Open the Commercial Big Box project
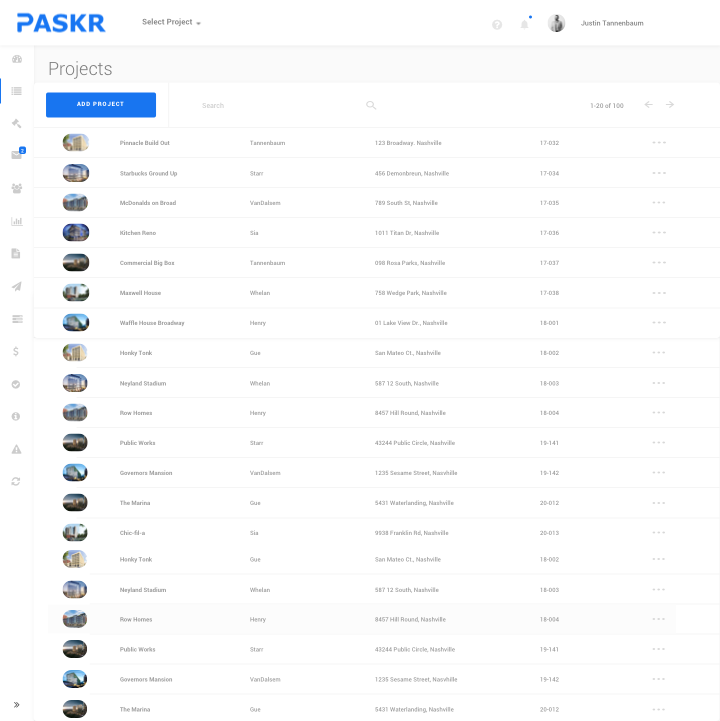This screenshot has height=721, width=720. [147, 263]
